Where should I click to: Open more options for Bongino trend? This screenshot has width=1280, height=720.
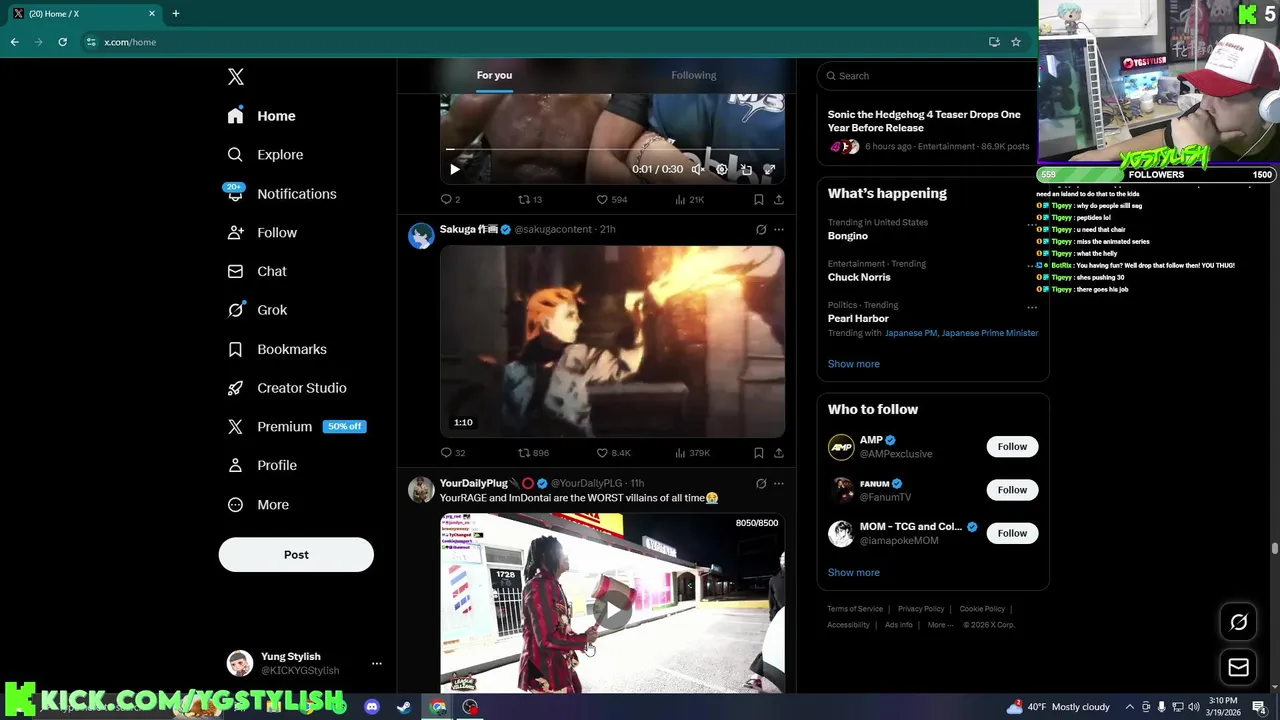tap(1032, 224)
